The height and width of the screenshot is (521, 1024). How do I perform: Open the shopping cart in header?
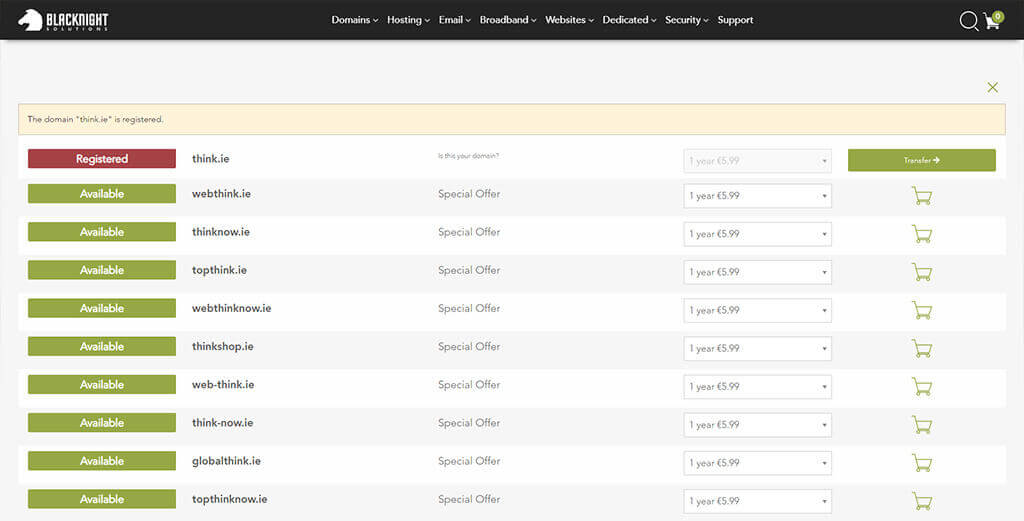pos(992,21)
